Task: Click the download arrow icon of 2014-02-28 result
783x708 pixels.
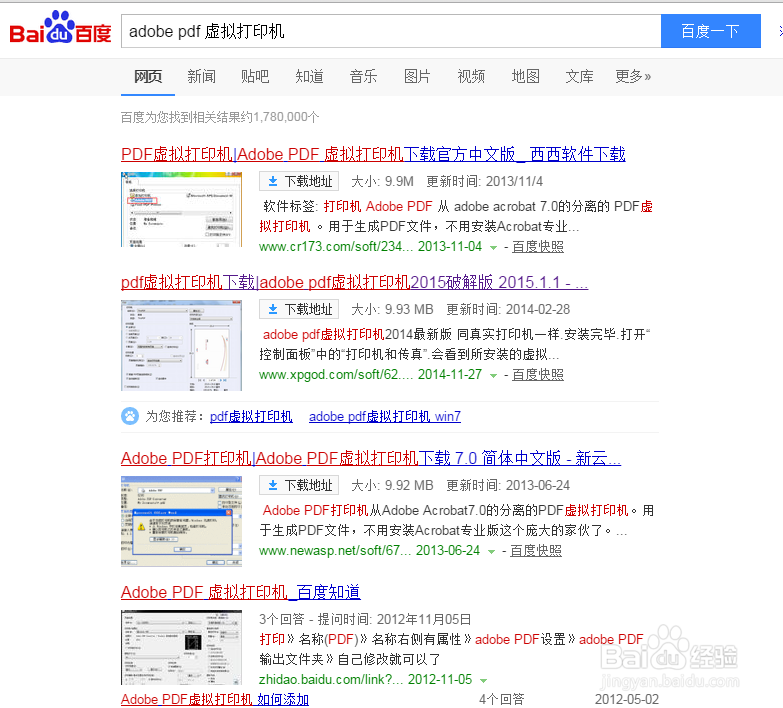Action: click(273, 309)
